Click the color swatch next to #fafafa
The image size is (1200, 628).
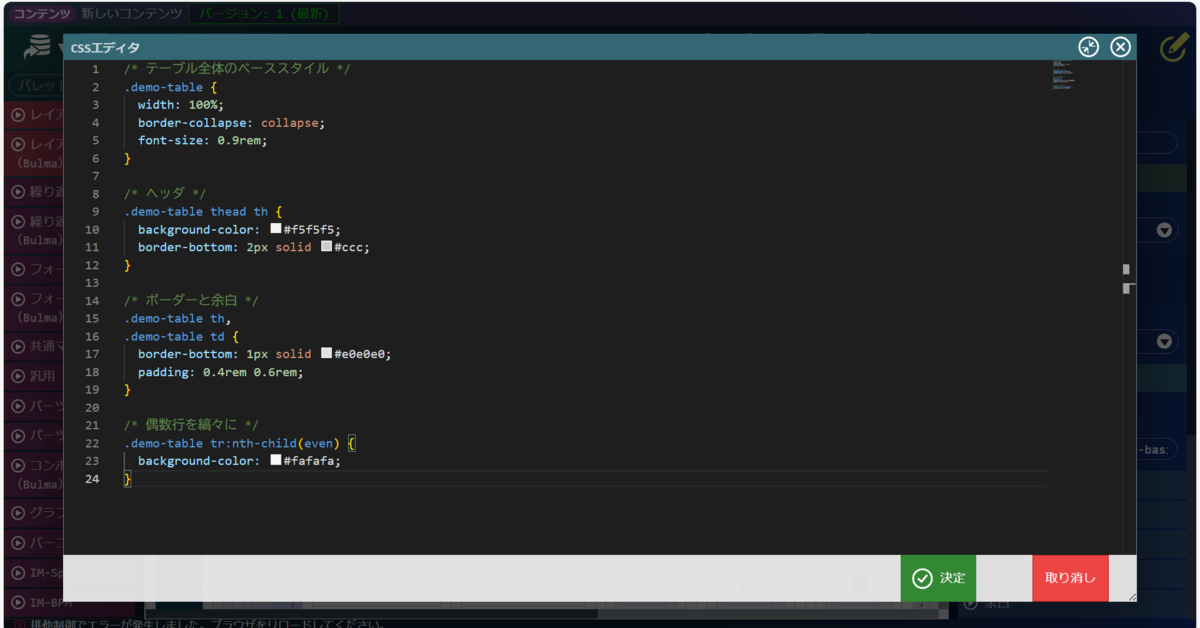(276, 461)
